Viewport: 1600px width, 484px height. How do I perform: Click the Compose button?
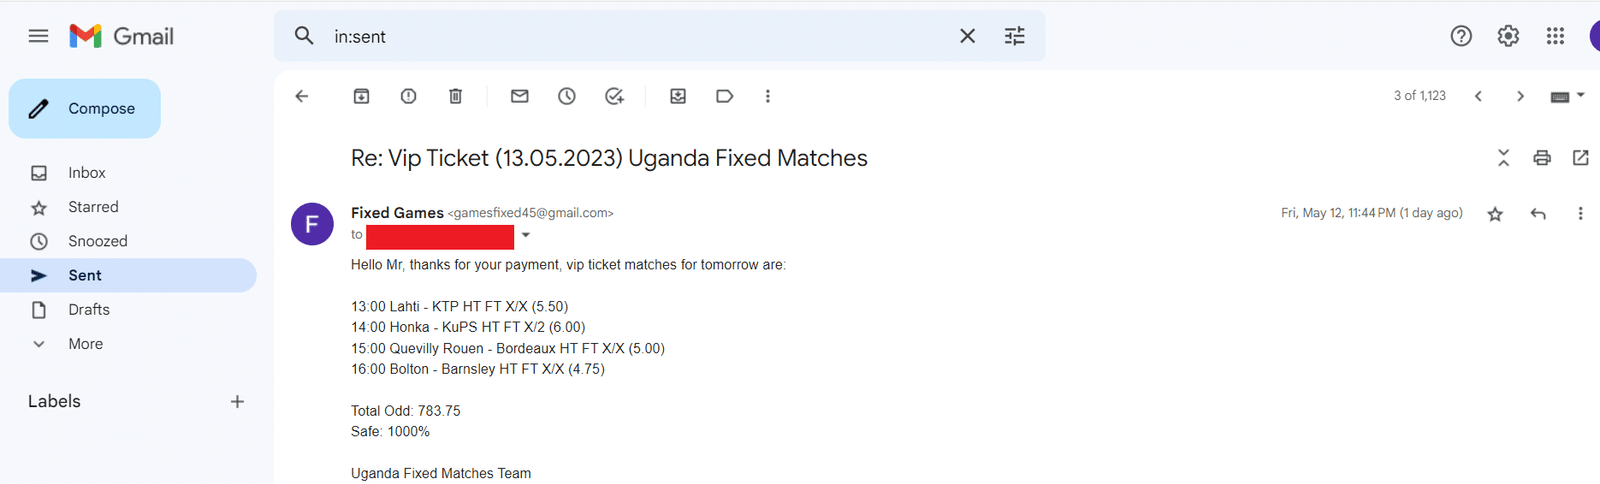tap(85, 109)
